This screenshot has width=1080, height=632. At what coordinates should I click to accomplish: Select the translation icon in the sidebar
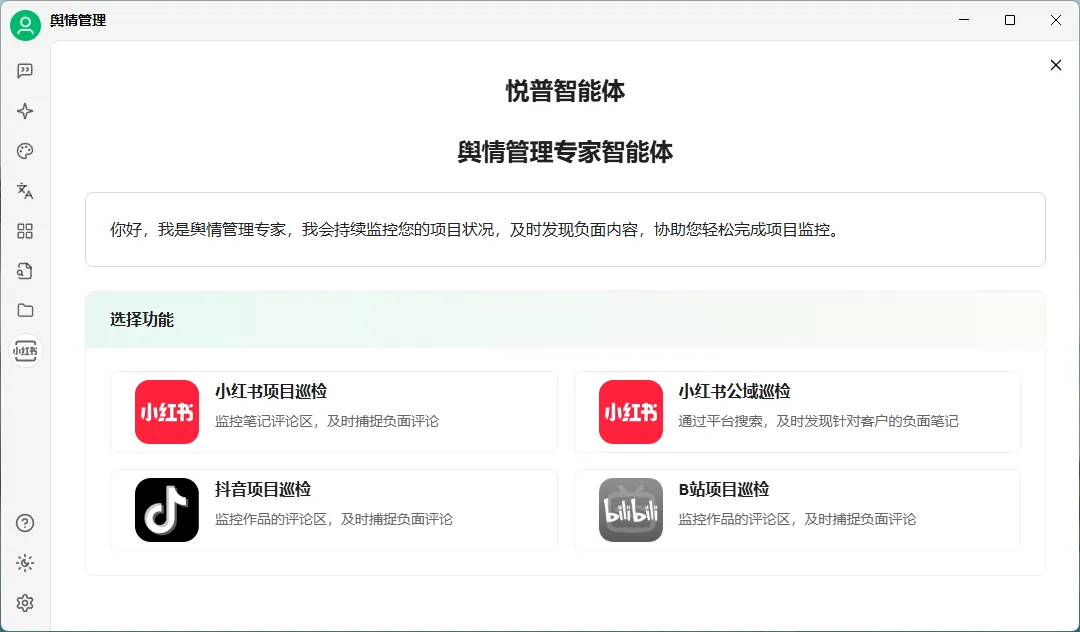pyautogui.click(x=25, y=190)
